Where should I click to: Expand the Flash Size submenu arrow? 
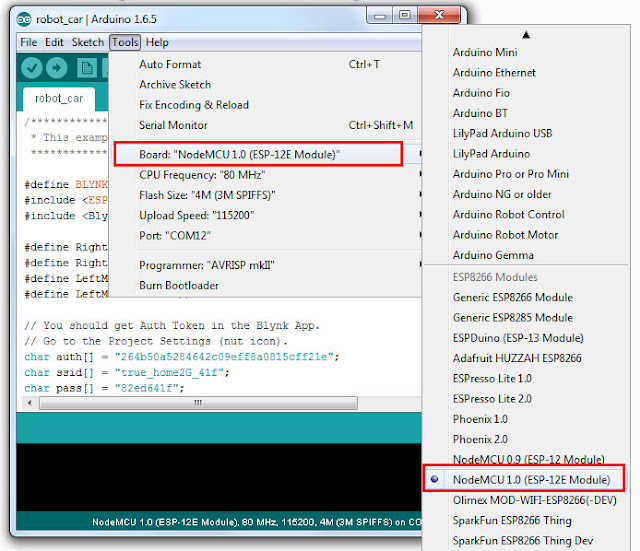tap(420, 194)
